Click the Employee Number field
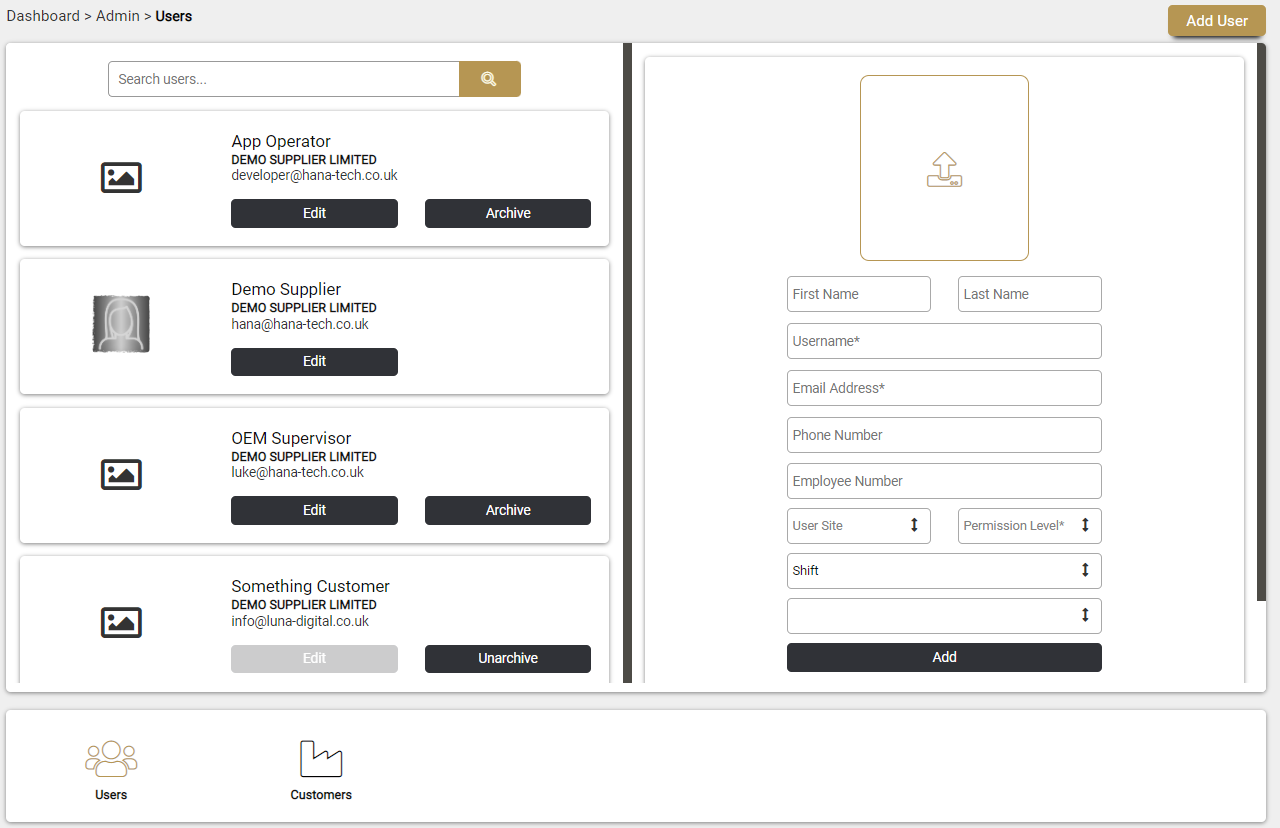The image size is (1280, 828). (944, 481)
